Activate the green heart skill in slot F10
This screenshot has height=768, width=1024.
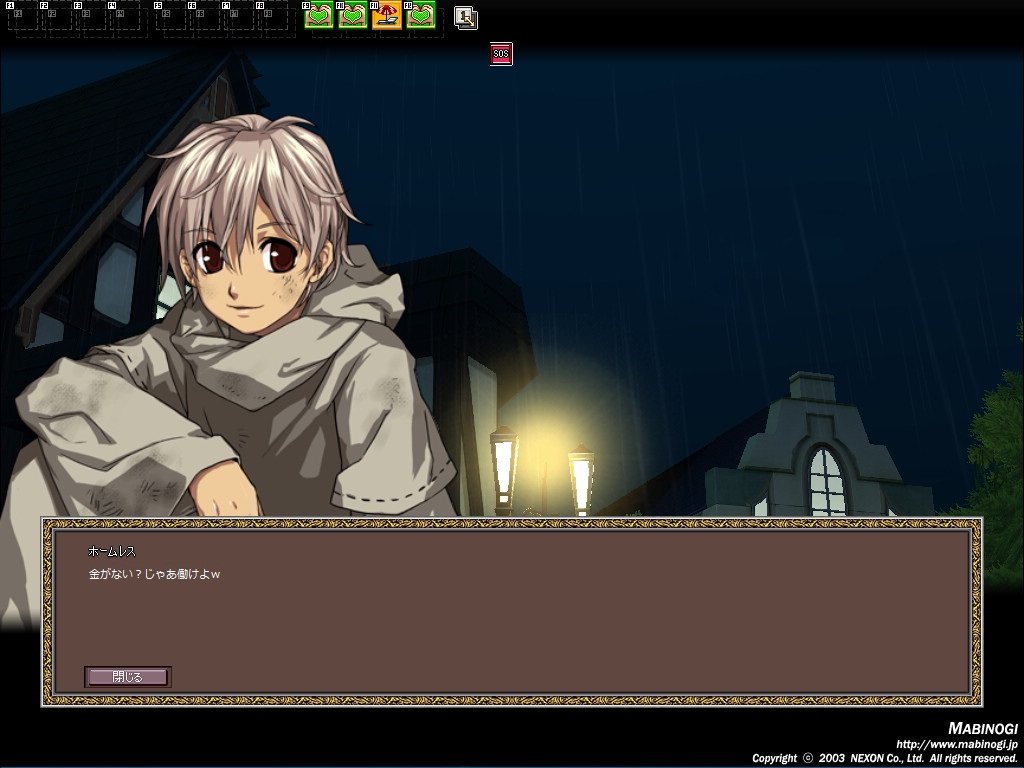[x=353, y=15]
